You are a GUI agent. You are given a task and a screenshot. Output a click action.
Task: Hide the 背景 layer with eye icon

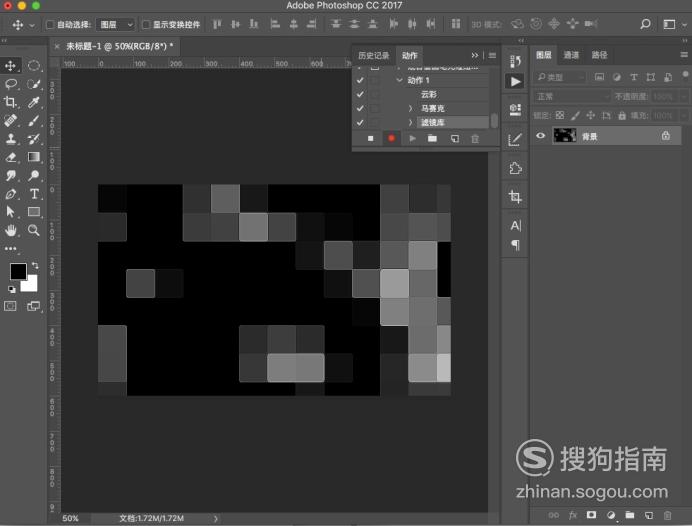tap(541, 136)
